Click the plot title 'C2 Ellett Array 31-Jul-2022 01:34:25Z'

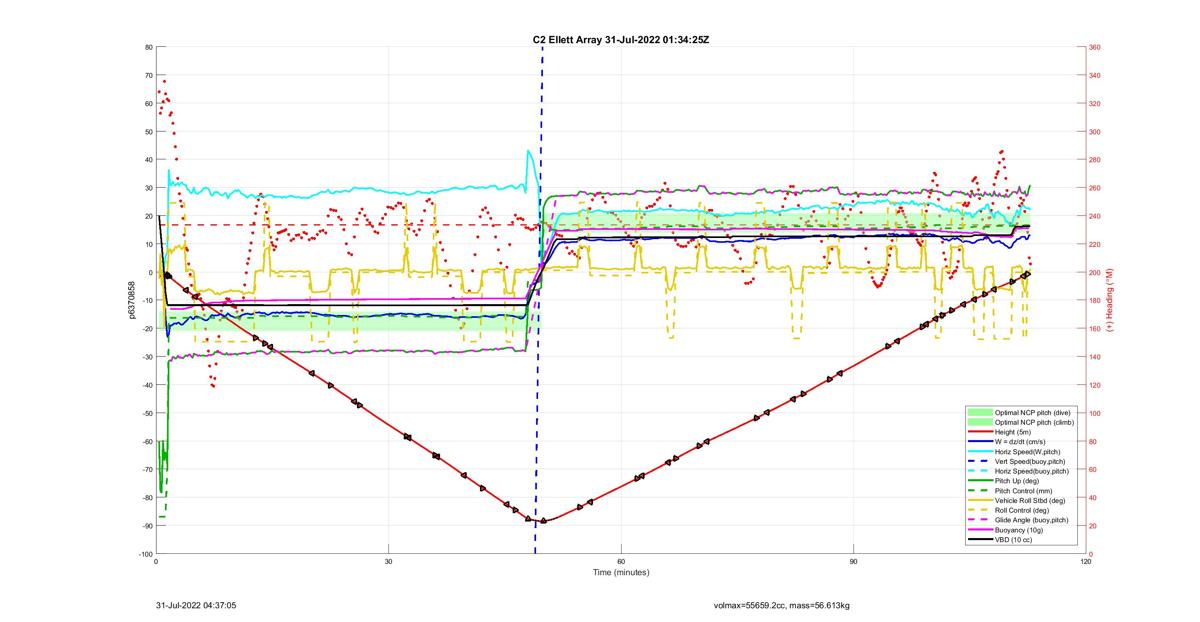click(x=622, y=40)
